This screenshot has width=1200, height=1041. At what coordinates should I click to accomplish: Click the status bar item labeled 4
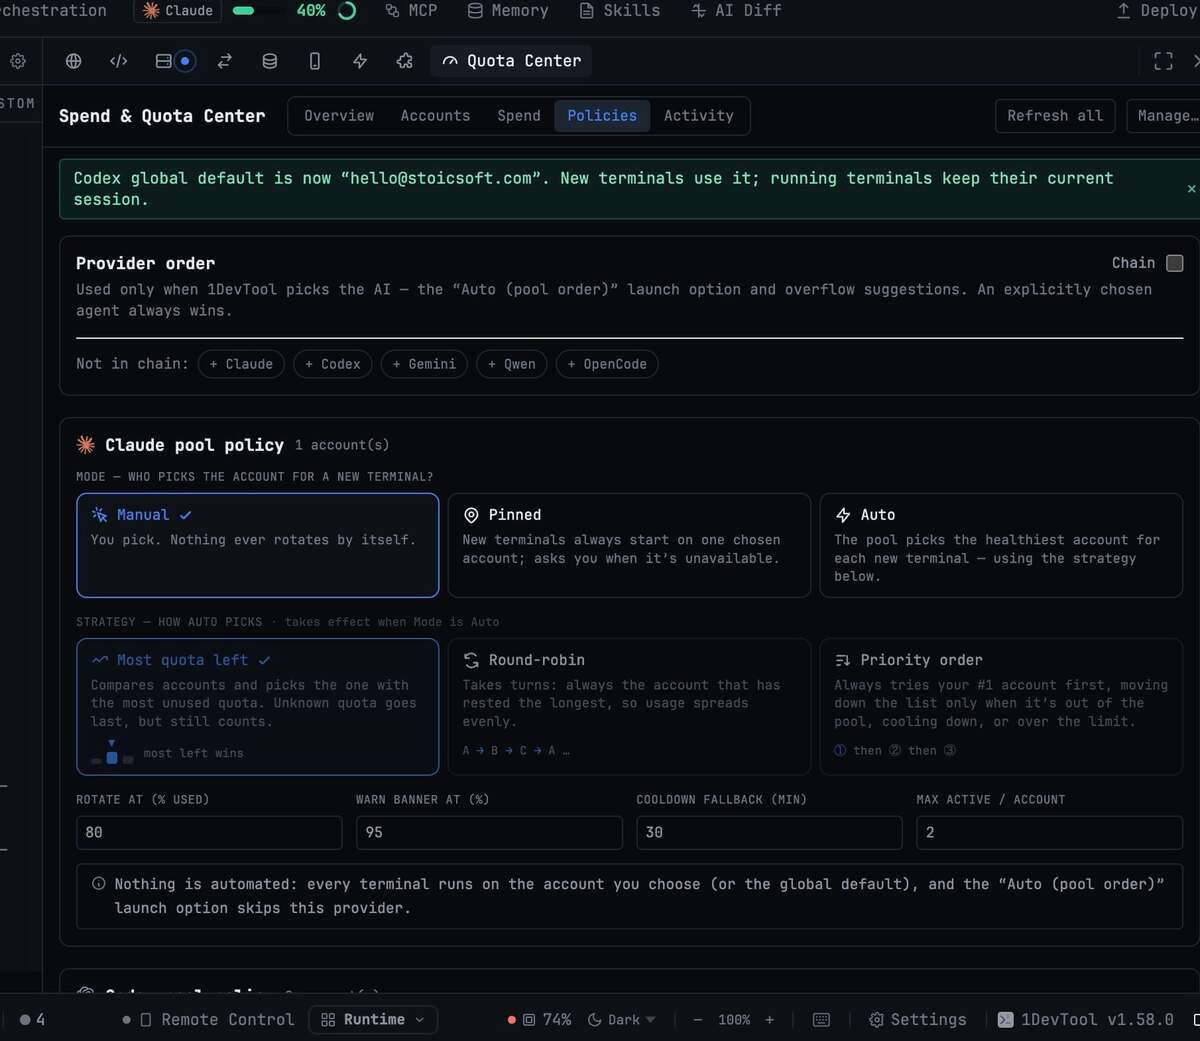tap(32, 1020)
